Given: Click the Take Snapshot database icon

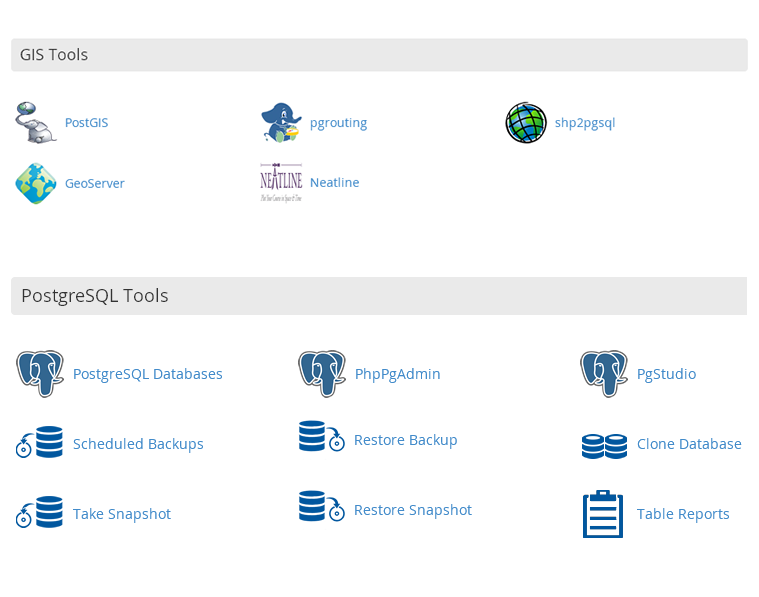Looking at the screenshot, I should 40,513.
